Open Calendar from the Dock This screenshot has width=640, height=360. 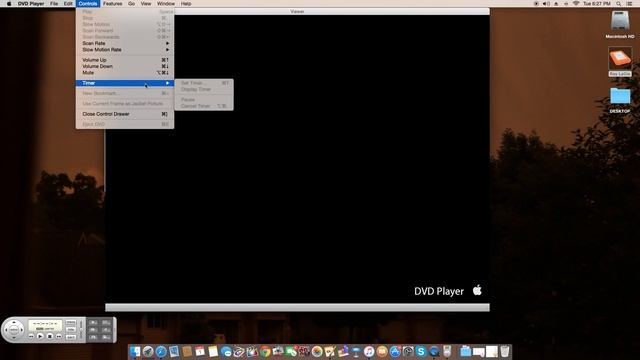(x=200, y=351)
